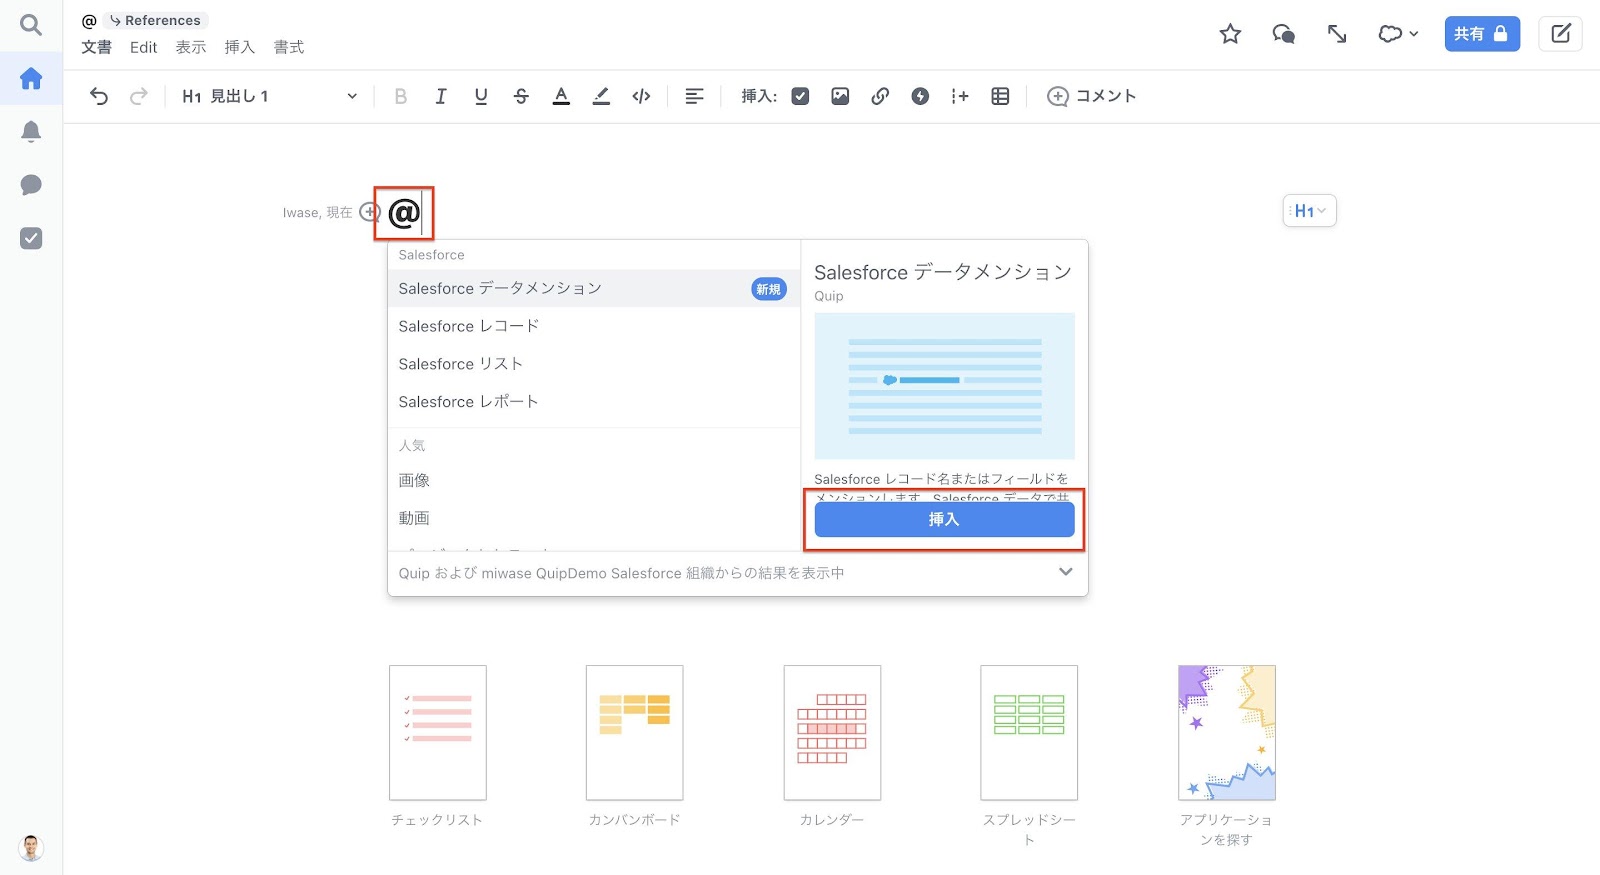Open the chat bubble dropdown
Viewport: 1600px width, 875px height.
(x=1398, y=34)
